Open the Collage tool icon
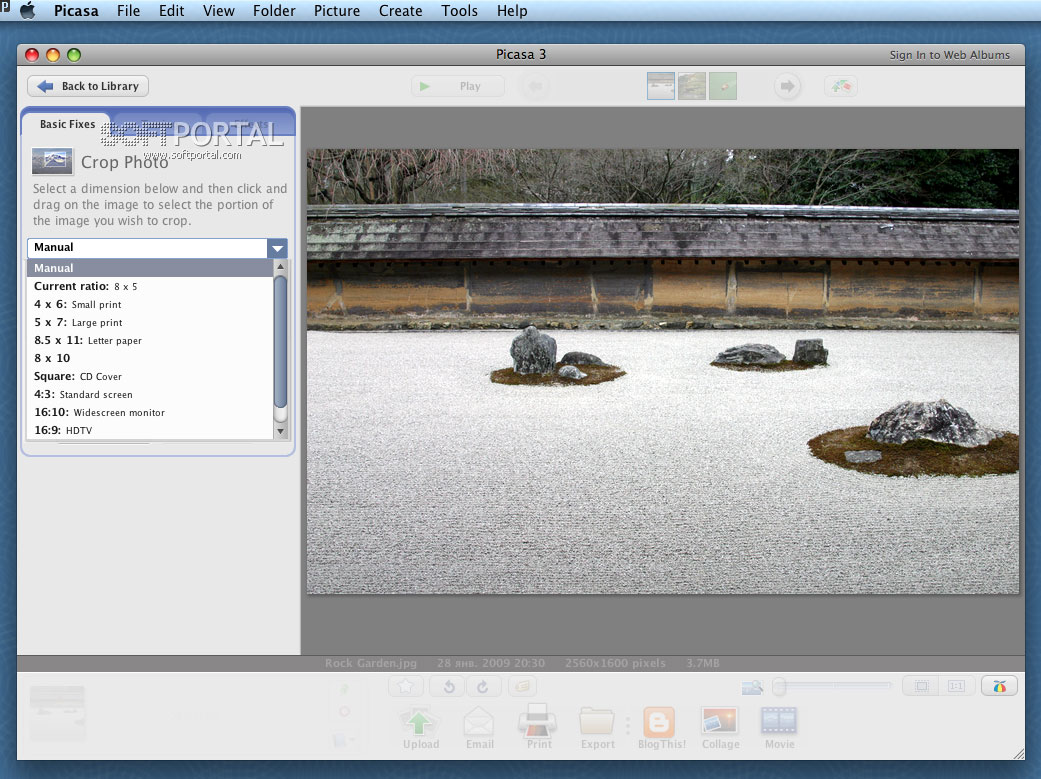The image size is (1041, 779). 720,723
